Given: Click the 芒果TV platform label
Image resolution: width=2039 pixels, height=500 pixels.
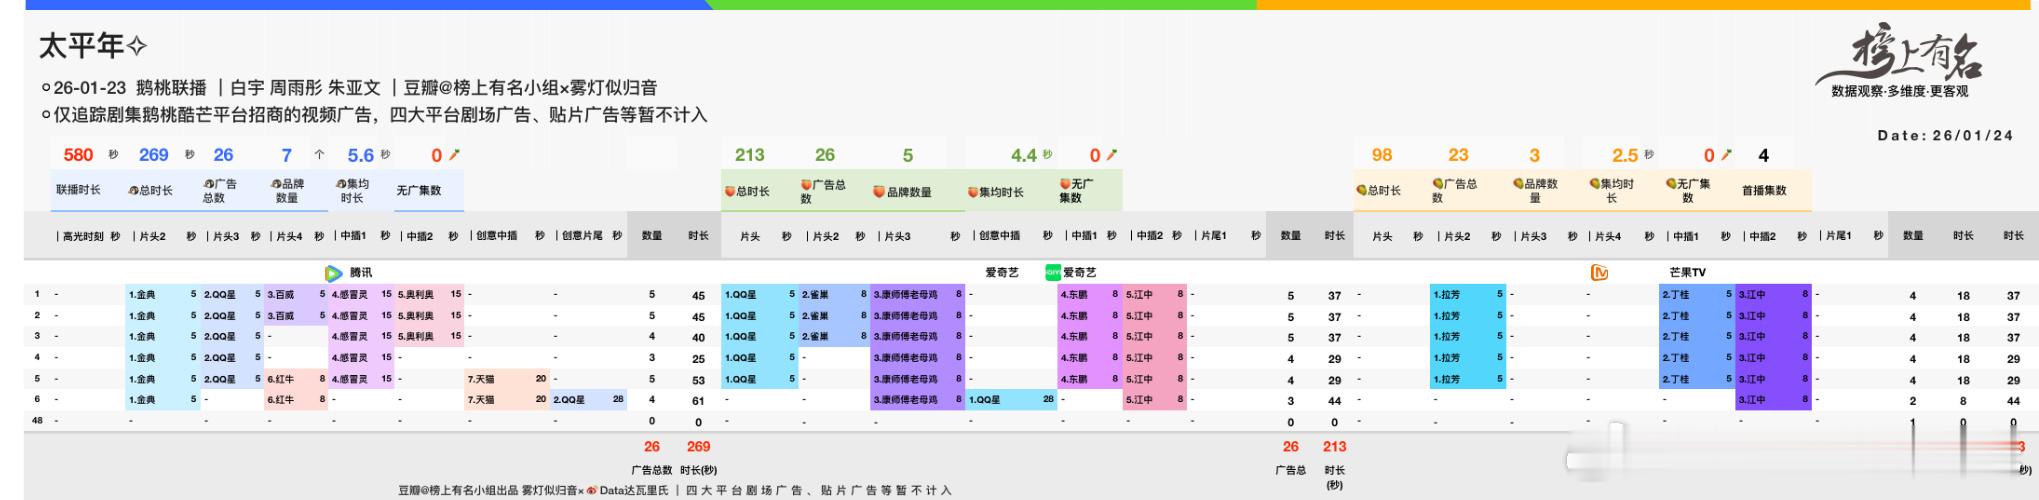Looking at the screenshot, I should tap(1687, 272).
